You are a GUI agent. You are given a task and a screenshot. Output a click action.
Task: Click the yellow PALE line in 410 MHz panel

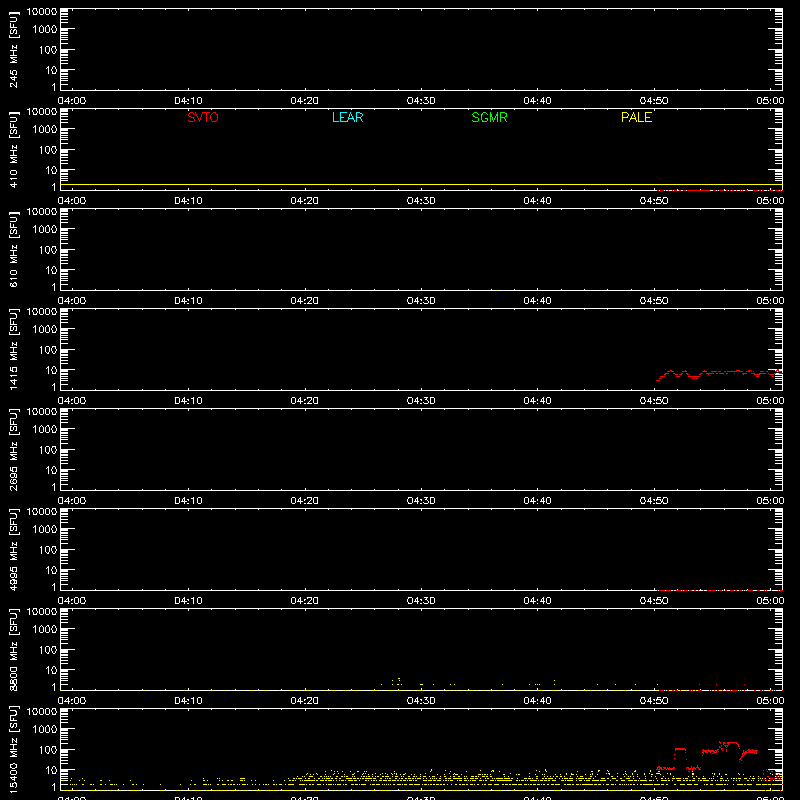point(421,184)
